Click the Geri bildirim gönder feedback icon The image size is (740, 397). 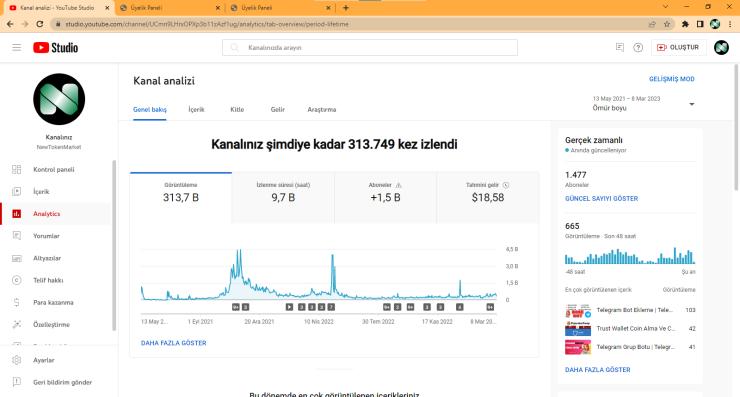pos(17,382)
